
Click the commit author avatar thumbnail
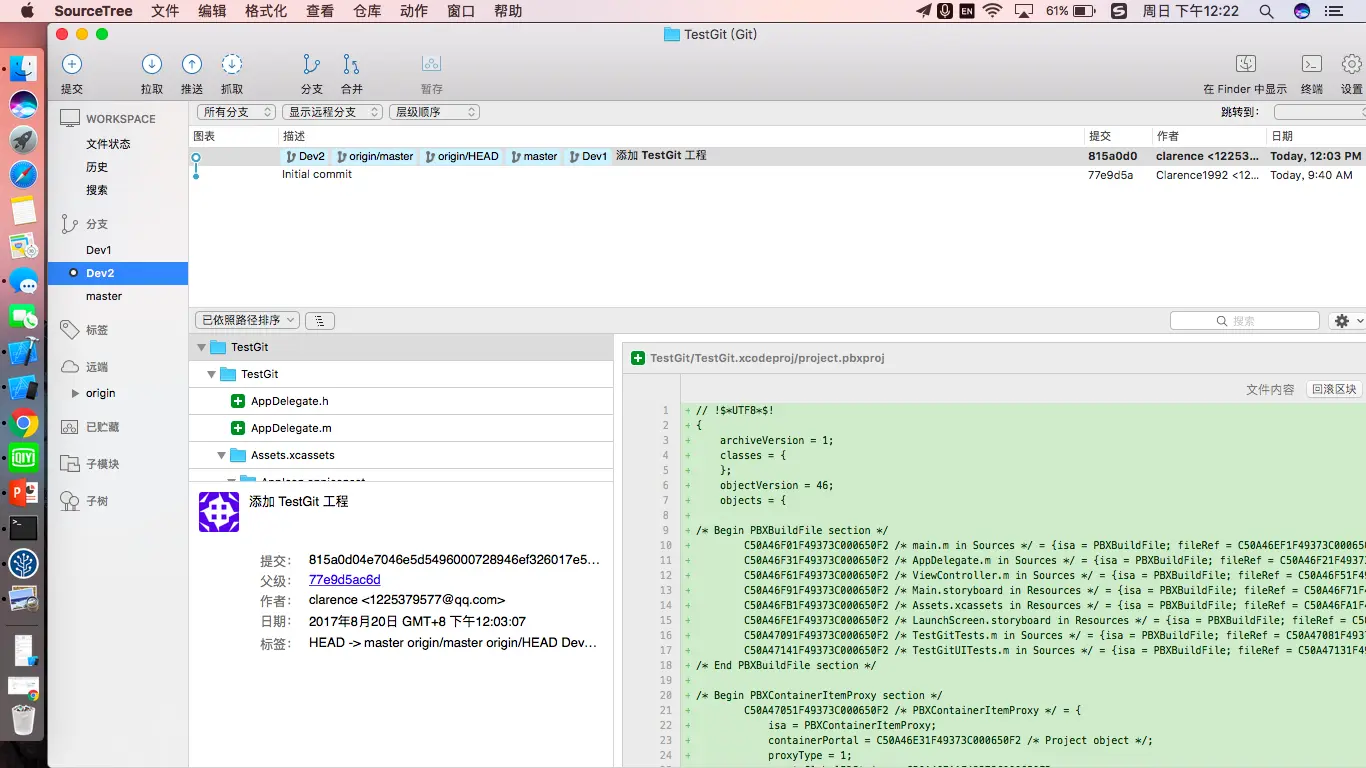coord(219,511)
